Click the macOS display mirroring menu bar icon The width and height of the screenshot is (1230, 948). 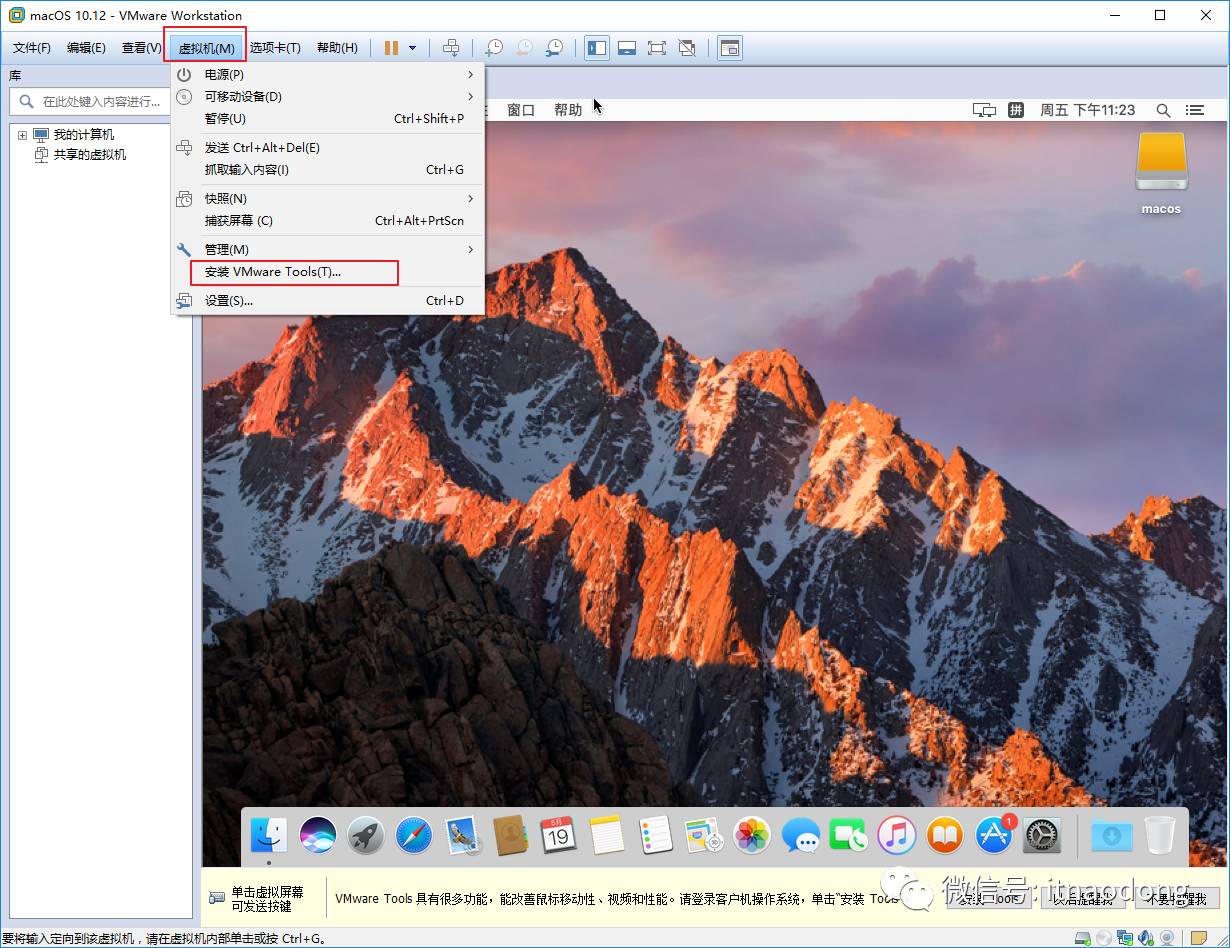[x=985, y=110]
